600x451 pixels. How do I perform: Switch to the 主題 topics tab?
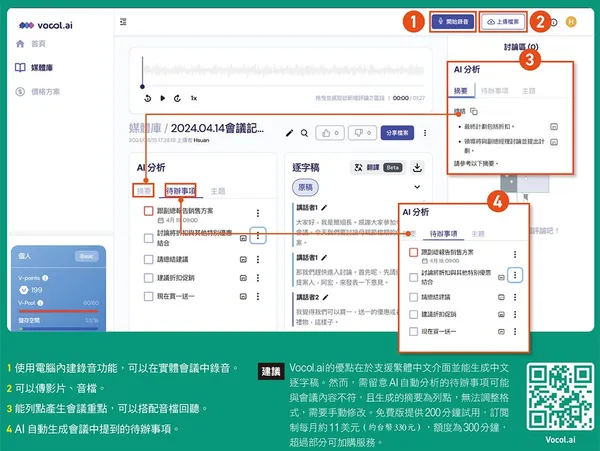pos(218,191)
